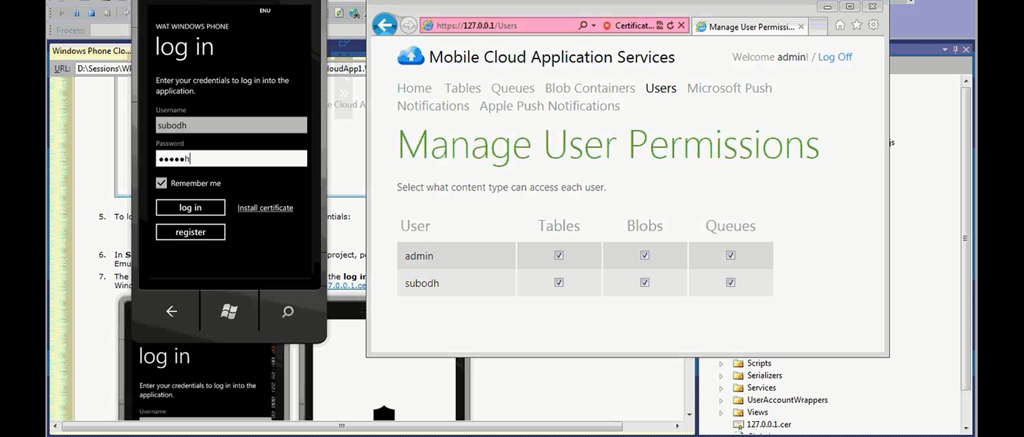Click the search magnifier in address bar

tap(583, 25)
